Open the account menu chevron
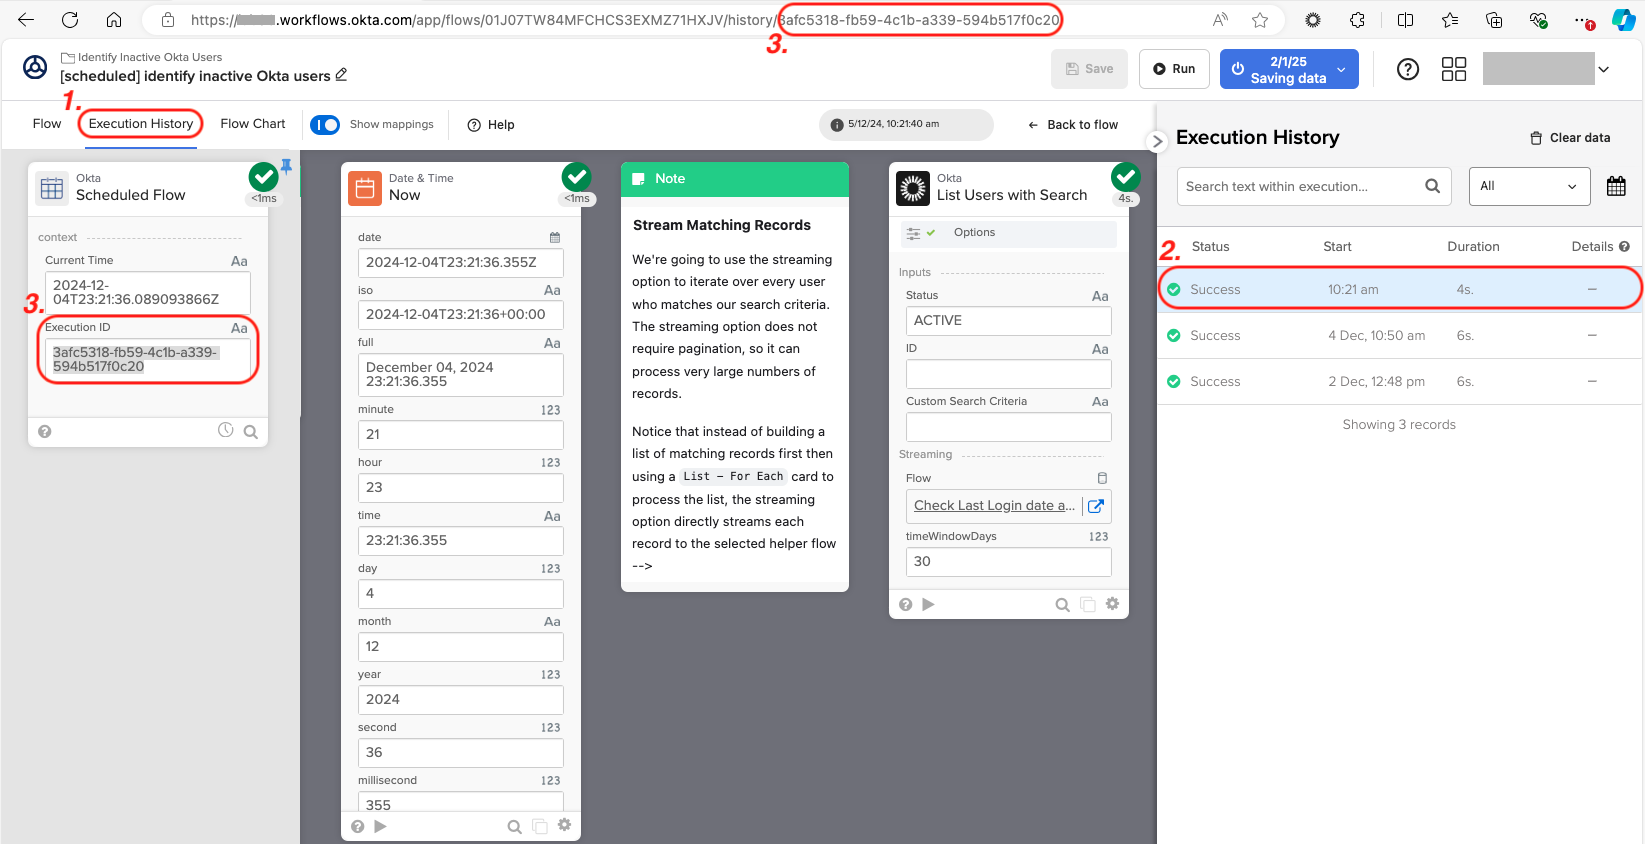This screenshot has height=844, width=1645. pos(1604,69)
